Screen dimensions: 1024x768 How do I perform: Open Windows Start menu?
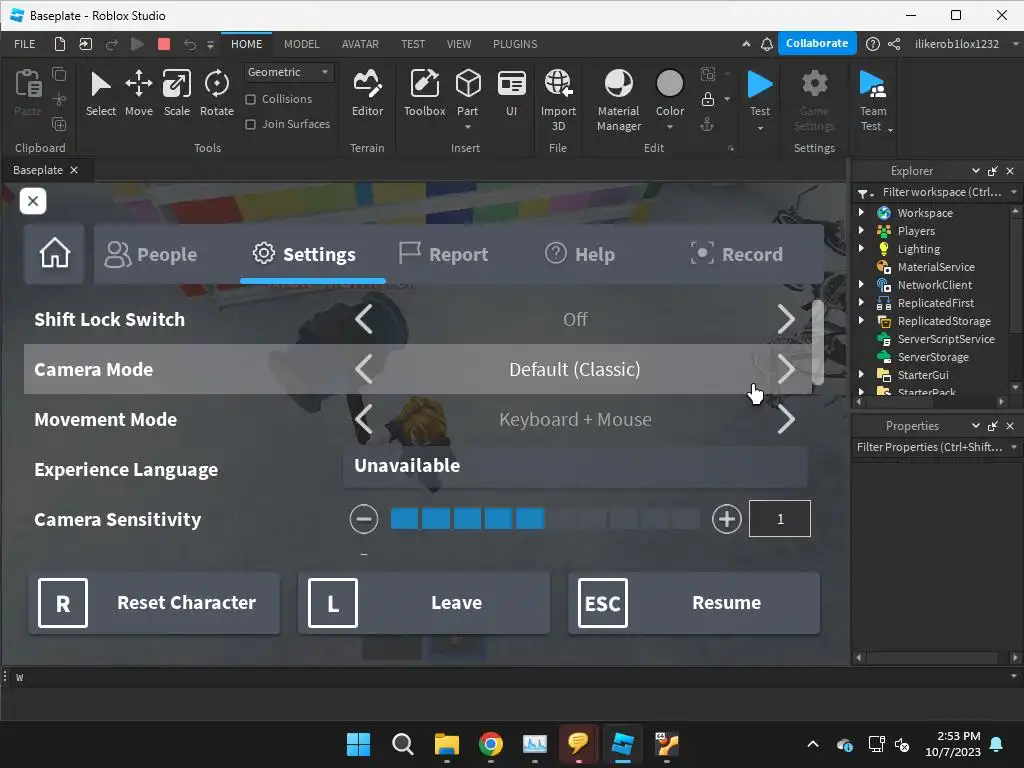(358, 744)
